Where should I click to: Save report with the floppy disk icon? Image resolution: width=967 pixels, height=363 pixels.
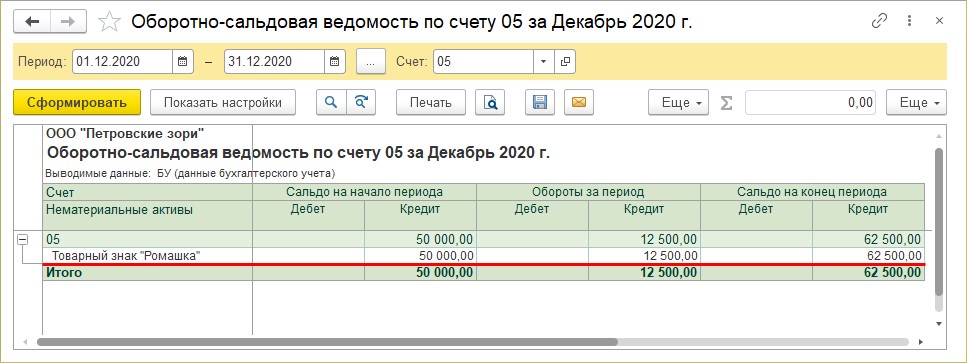coord(540,102)
